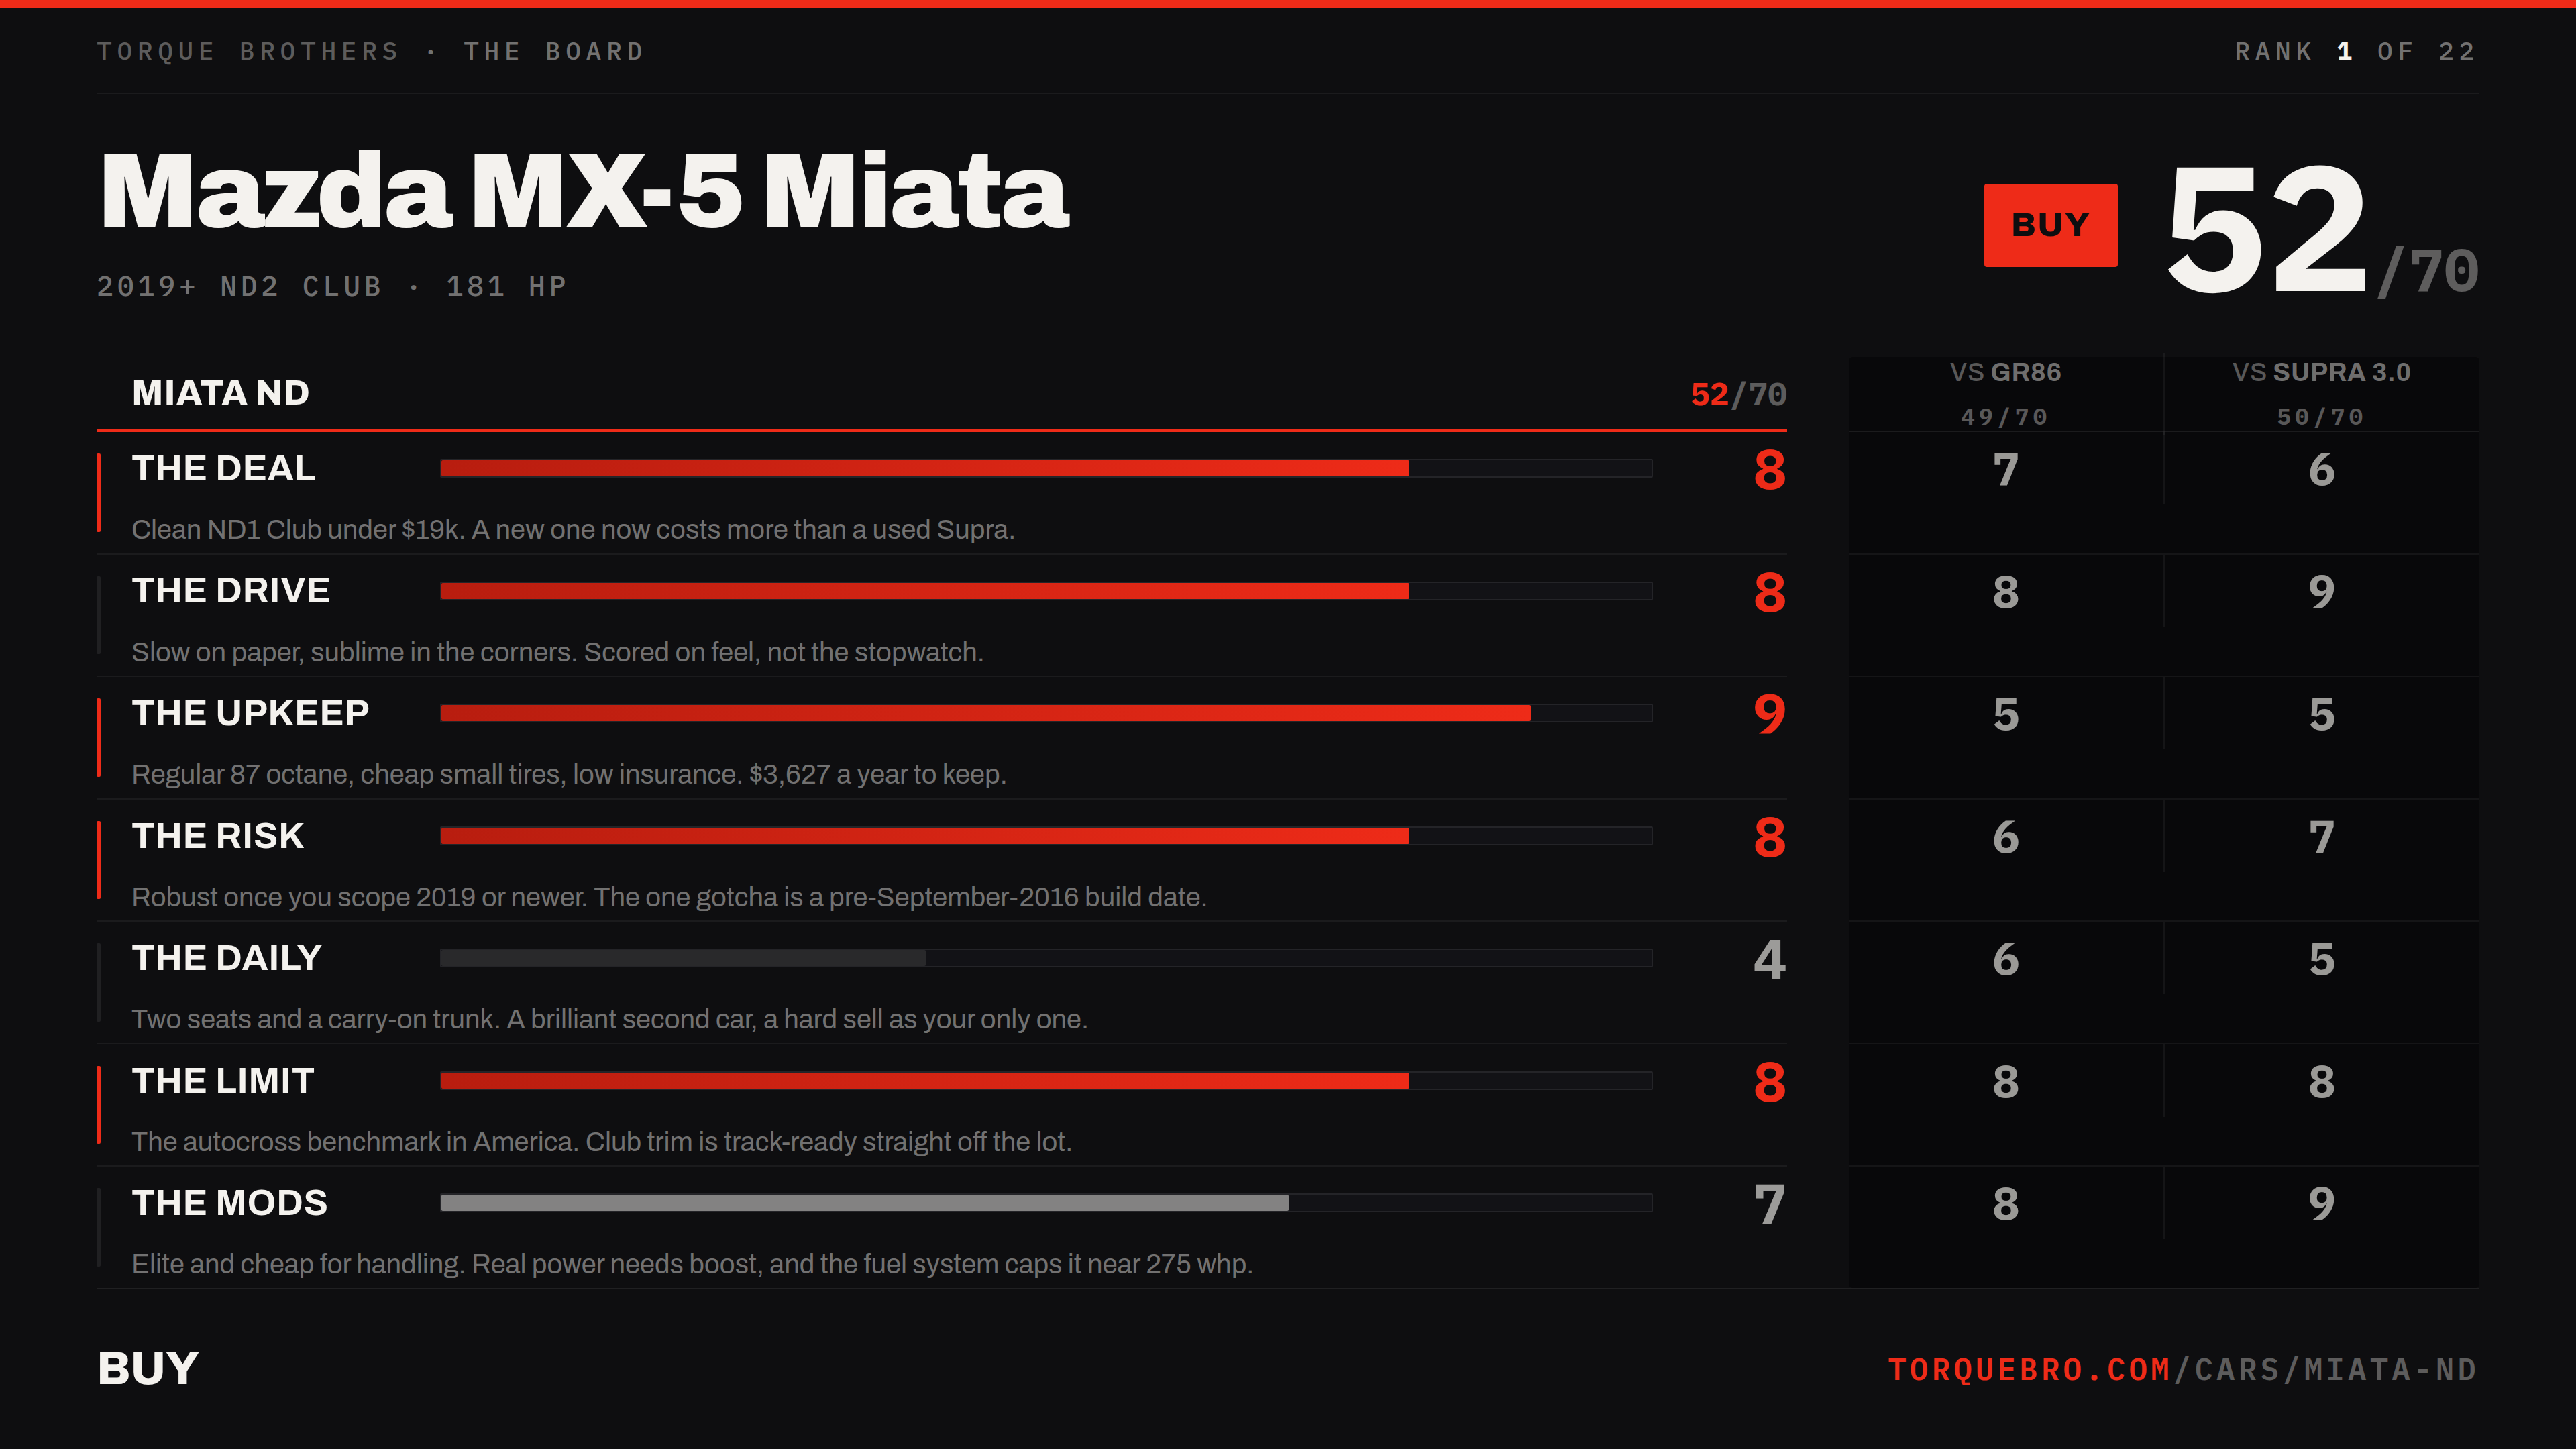Click the red 9 score for THE UPKEEP

click(1769, 714)
